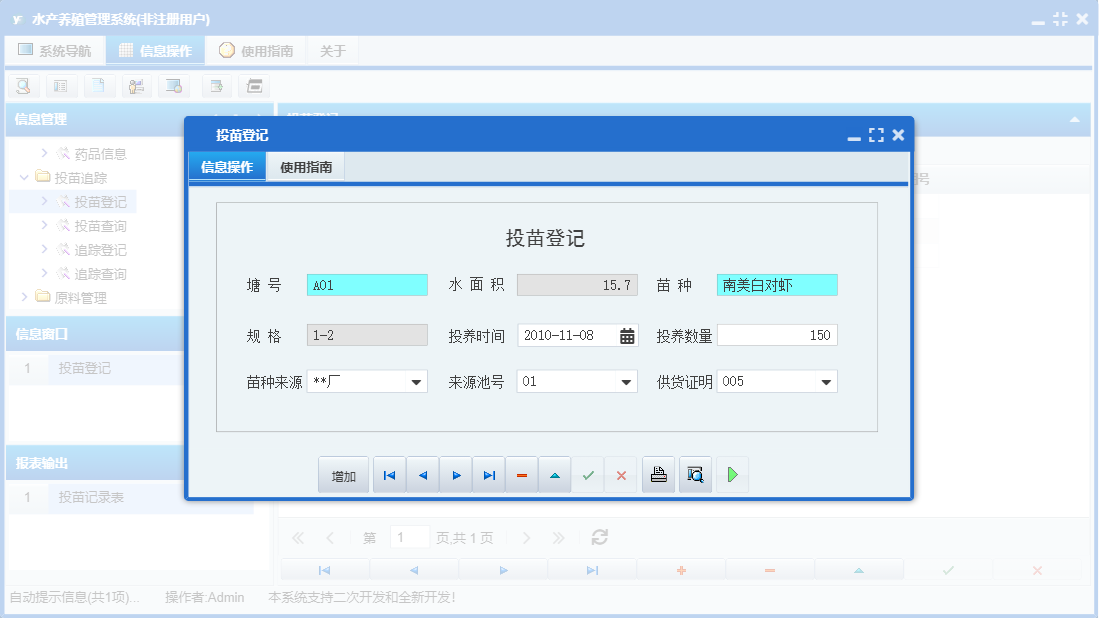Click the green checkmark confirm icon
Image resolution: width=1099 pixels, height=618 pixels.
click(x=588, y=474)
